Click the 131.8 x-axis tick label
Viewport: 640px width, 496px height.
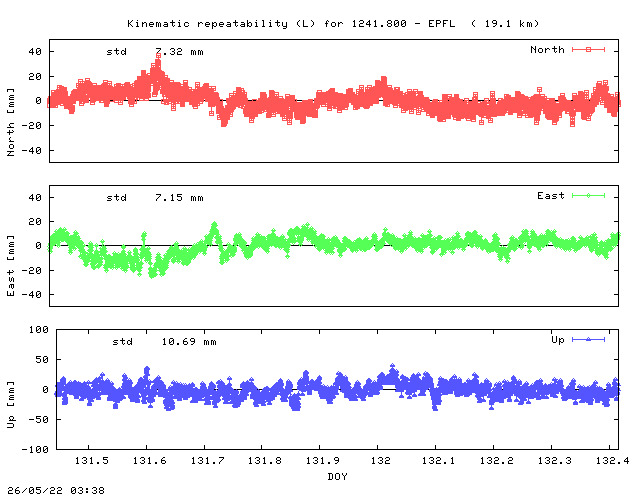coord(265,460)
